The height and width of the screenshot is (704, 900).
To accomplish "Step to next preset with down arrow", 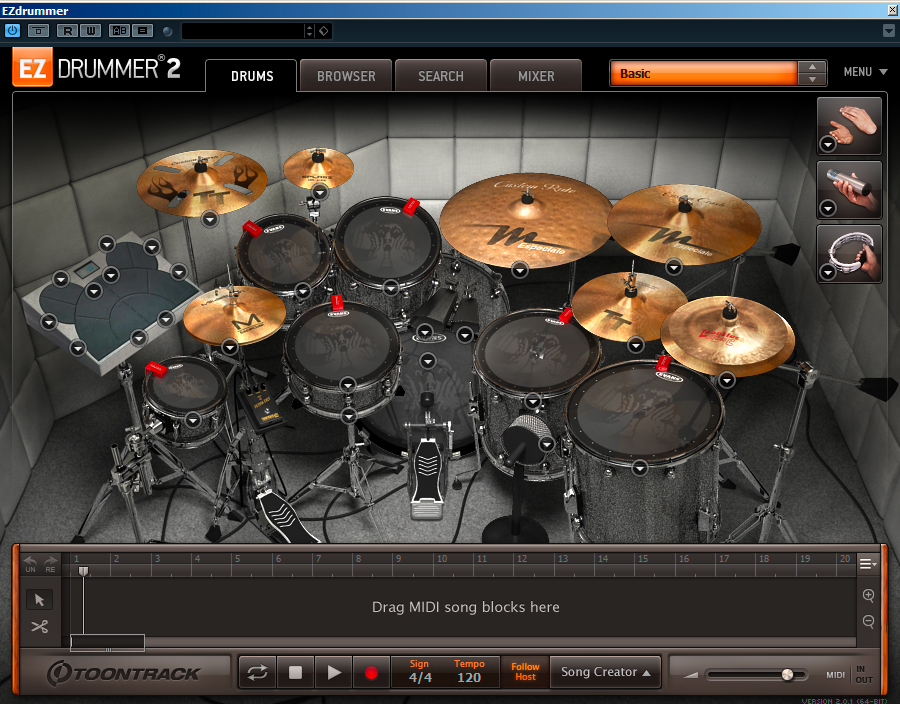I will pyautogui.click(x=812, y=79).
